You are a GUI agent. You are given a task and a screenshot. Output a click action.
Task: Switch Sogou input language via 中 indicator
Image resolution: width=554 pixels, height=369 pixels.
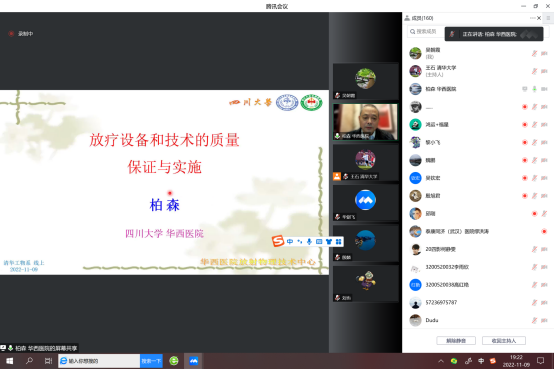coord(290,241)
